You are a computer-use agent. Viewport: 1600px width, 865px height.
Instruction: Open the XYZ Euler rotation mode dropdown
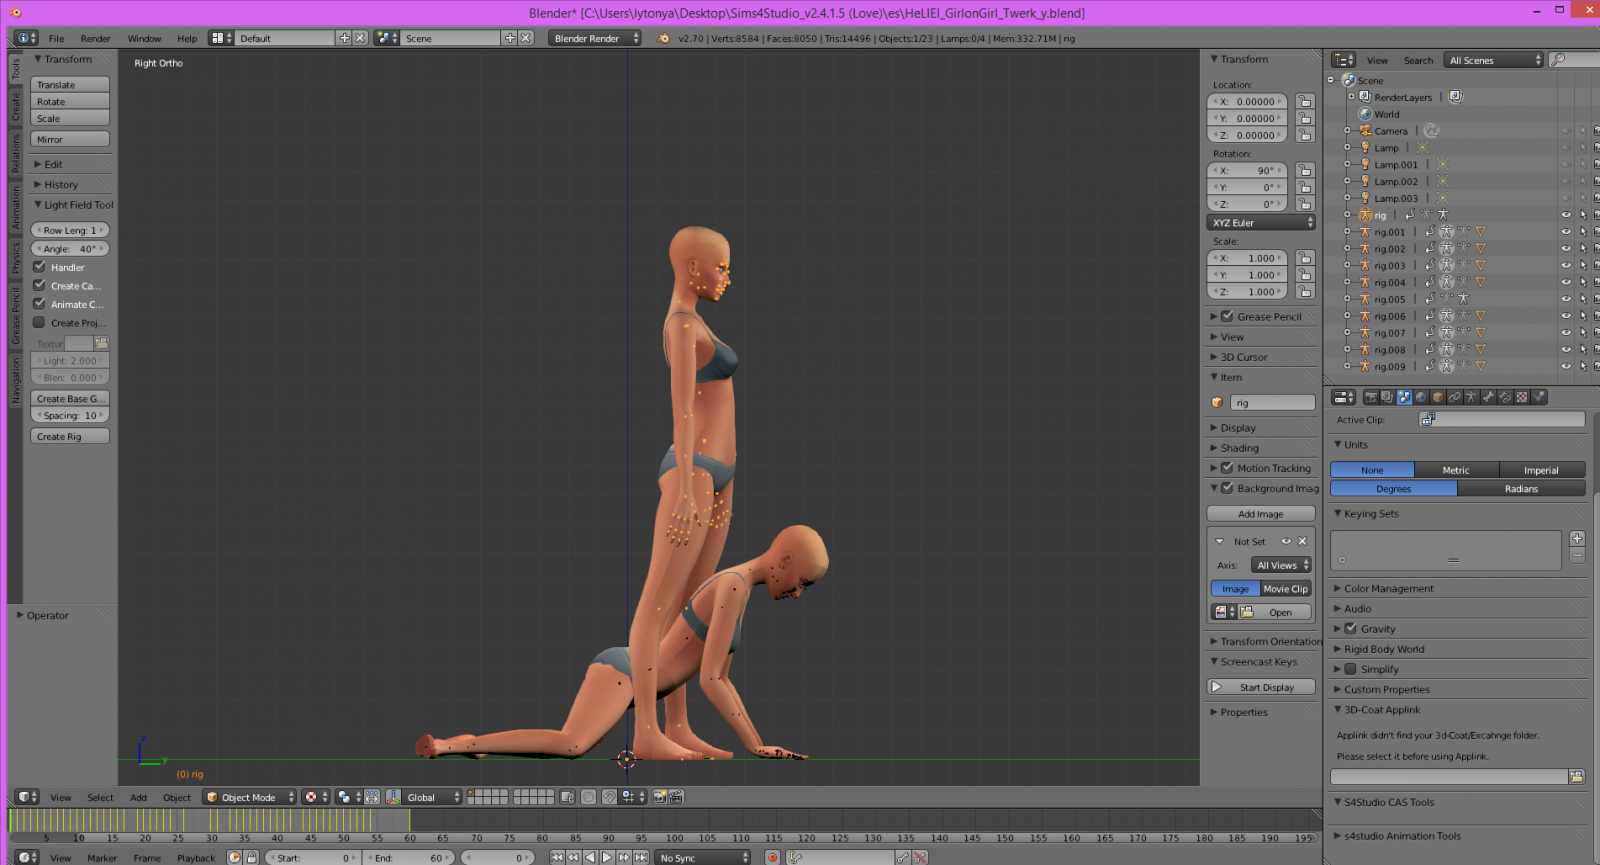pos(1261,223)
